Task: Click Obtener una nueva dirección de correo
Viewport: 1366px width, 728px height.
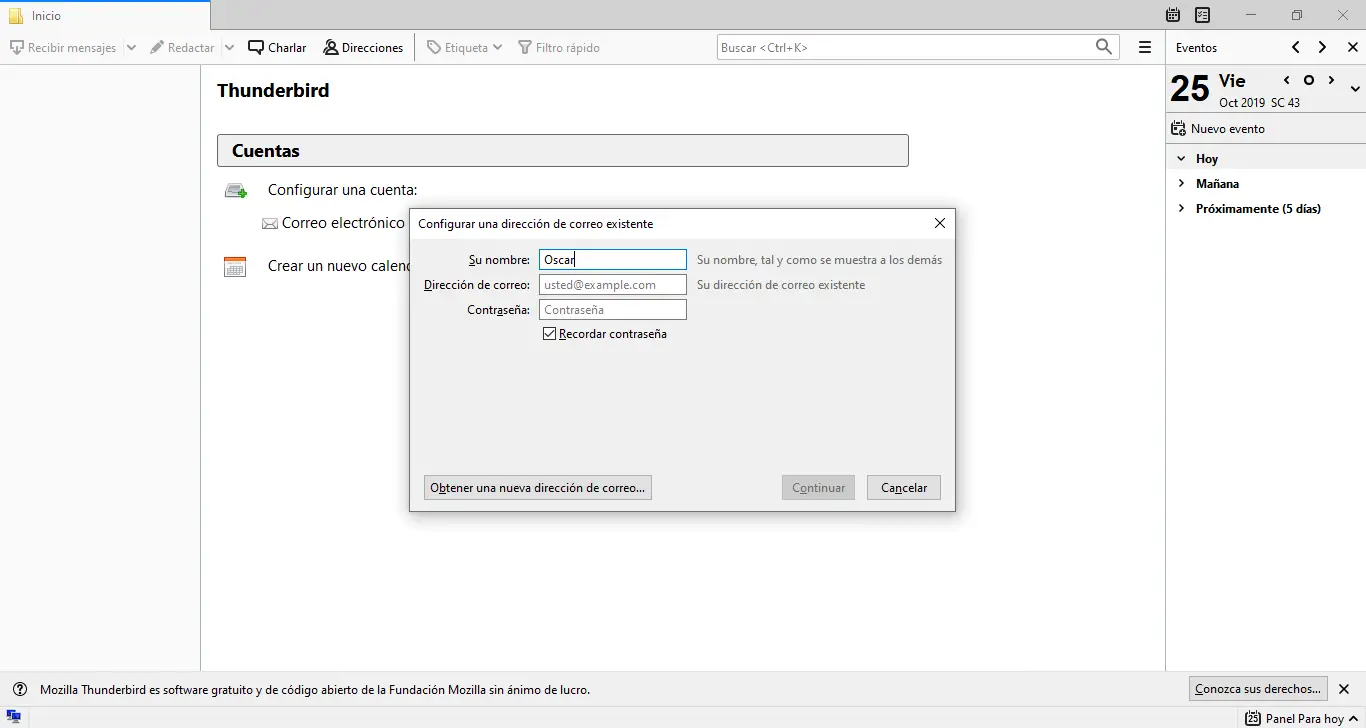Action: coord(538,488)
